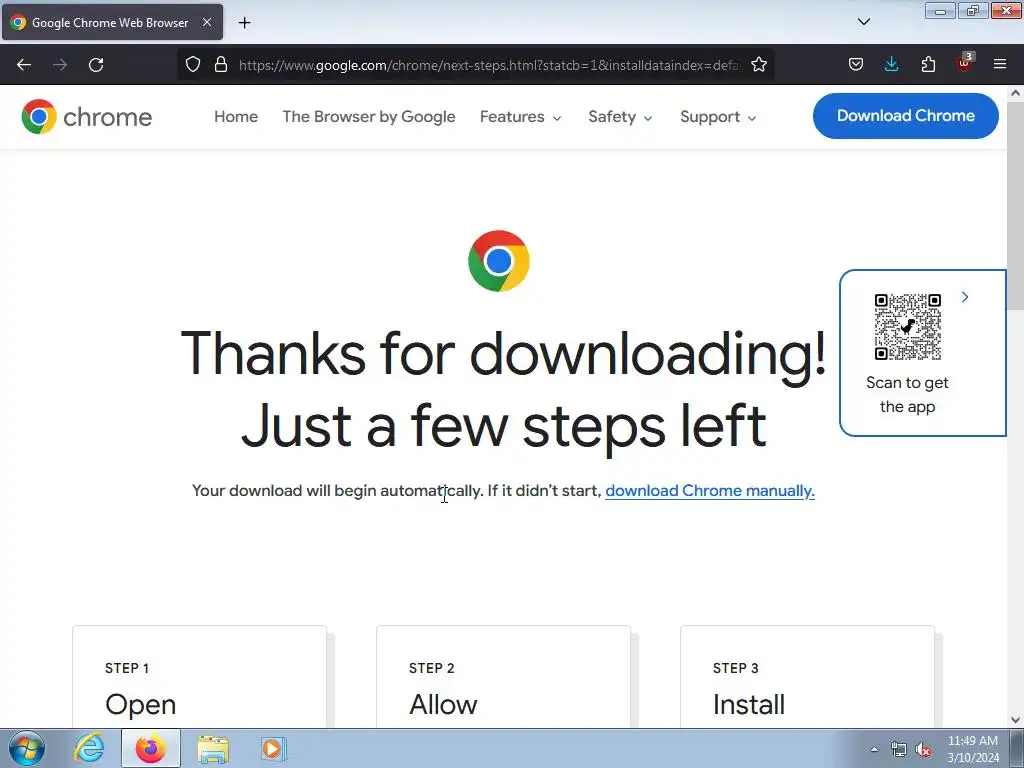Open the Firefox downloads panel

click(x=891, y=65)
